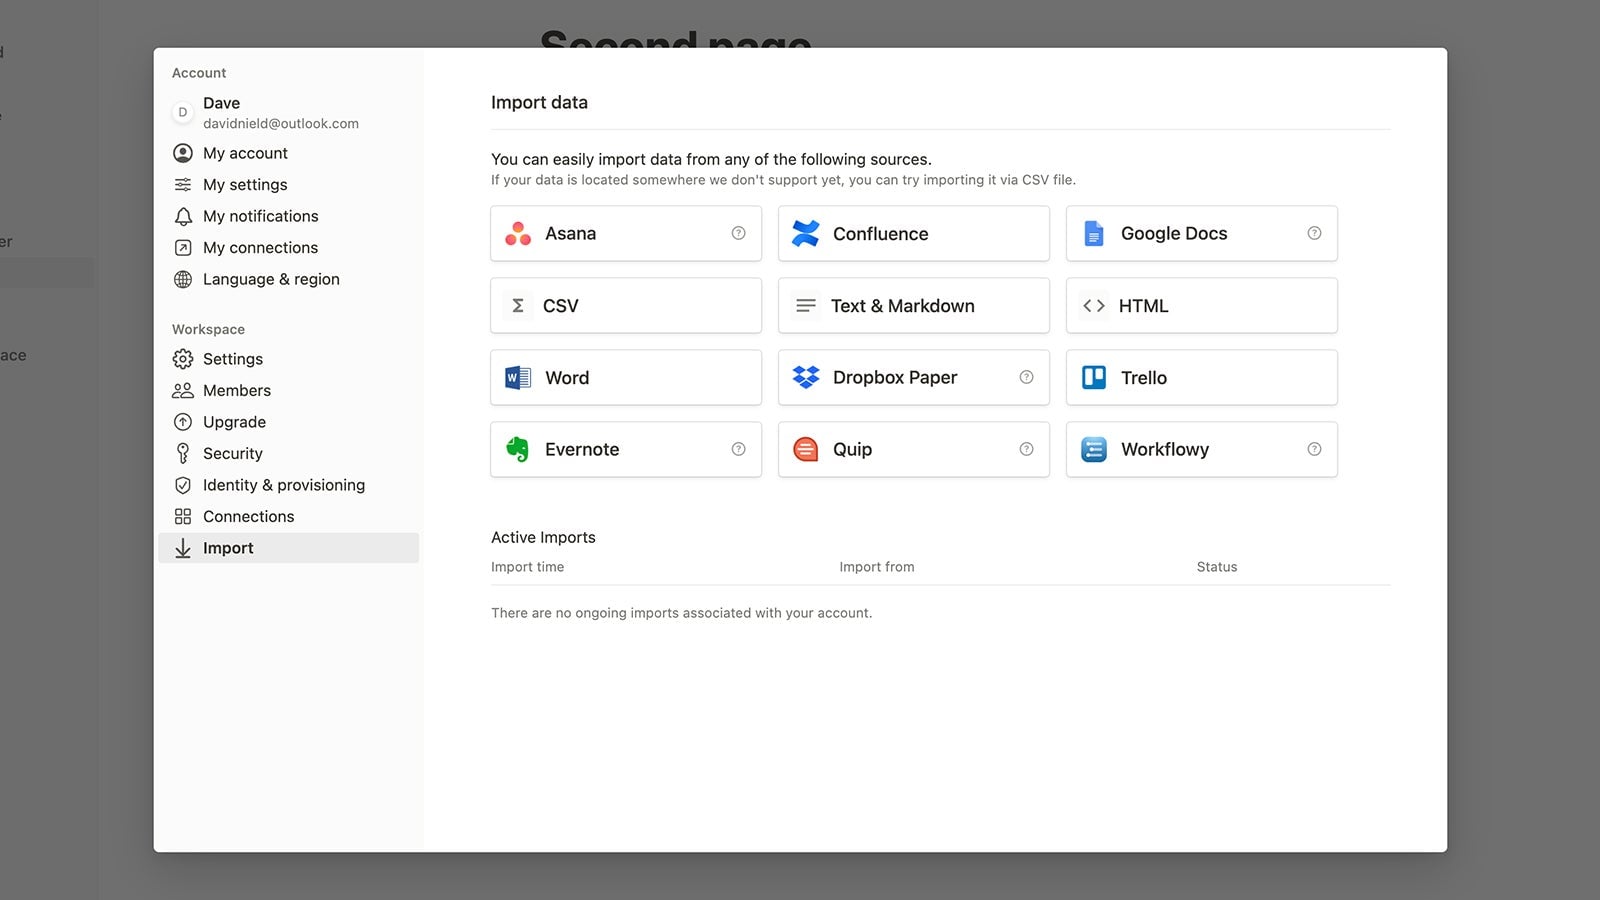Click the Import download arrow icon
This screenshot has height=900, width=1600.
[x=183, y=548]
